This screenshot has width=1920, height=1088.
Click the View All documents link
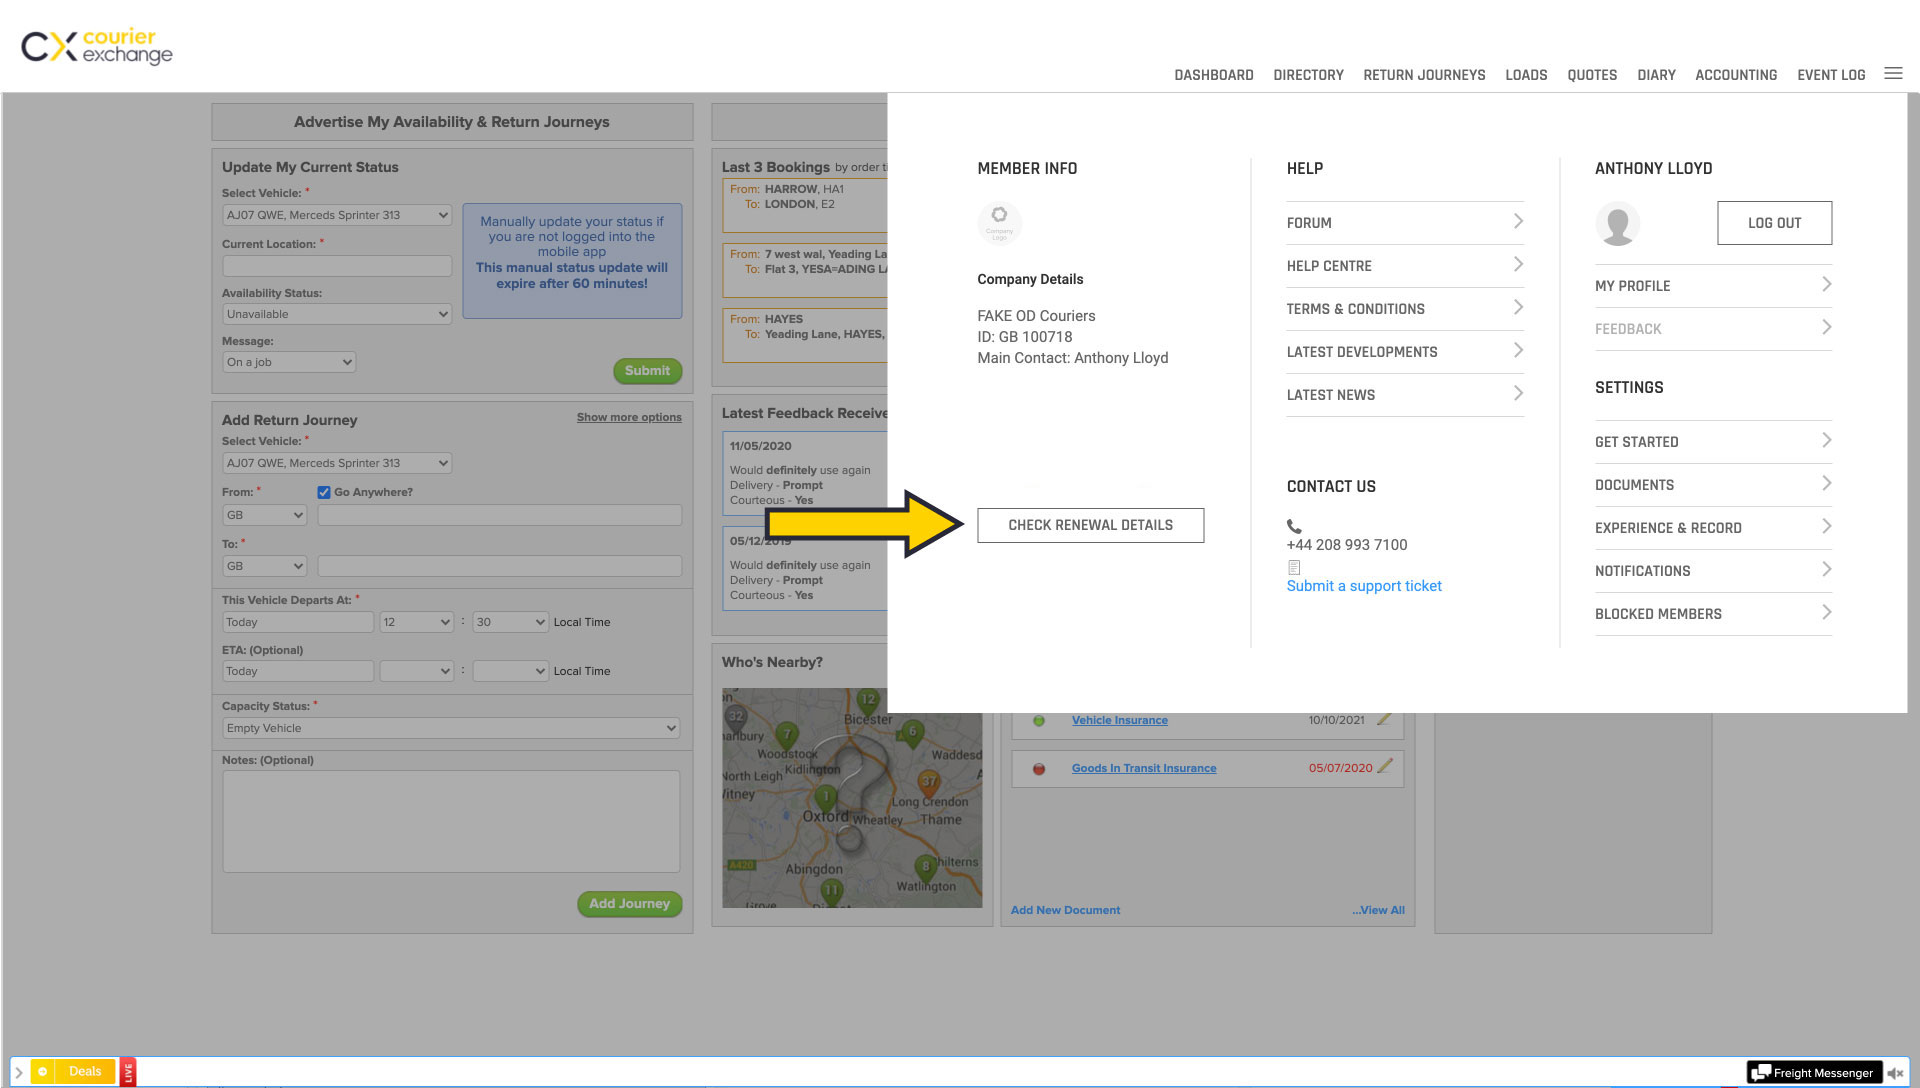pyautogui.click(x=1378, y=910)
